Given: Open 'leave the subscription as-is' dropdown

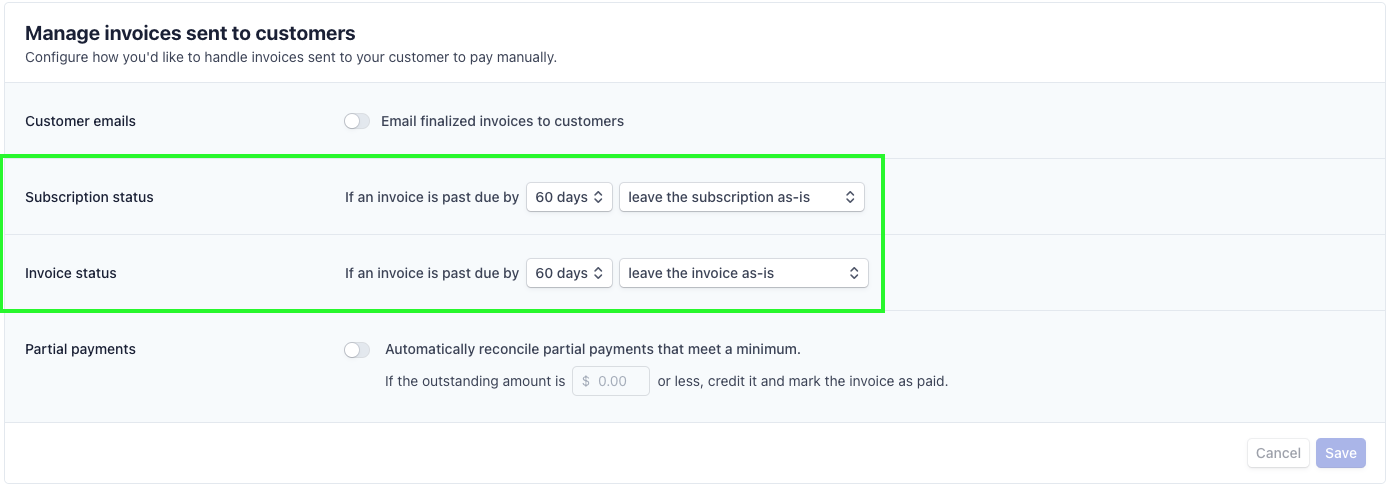Looking at the screenshot, I should pyautogui.click(x=742, y=197).
